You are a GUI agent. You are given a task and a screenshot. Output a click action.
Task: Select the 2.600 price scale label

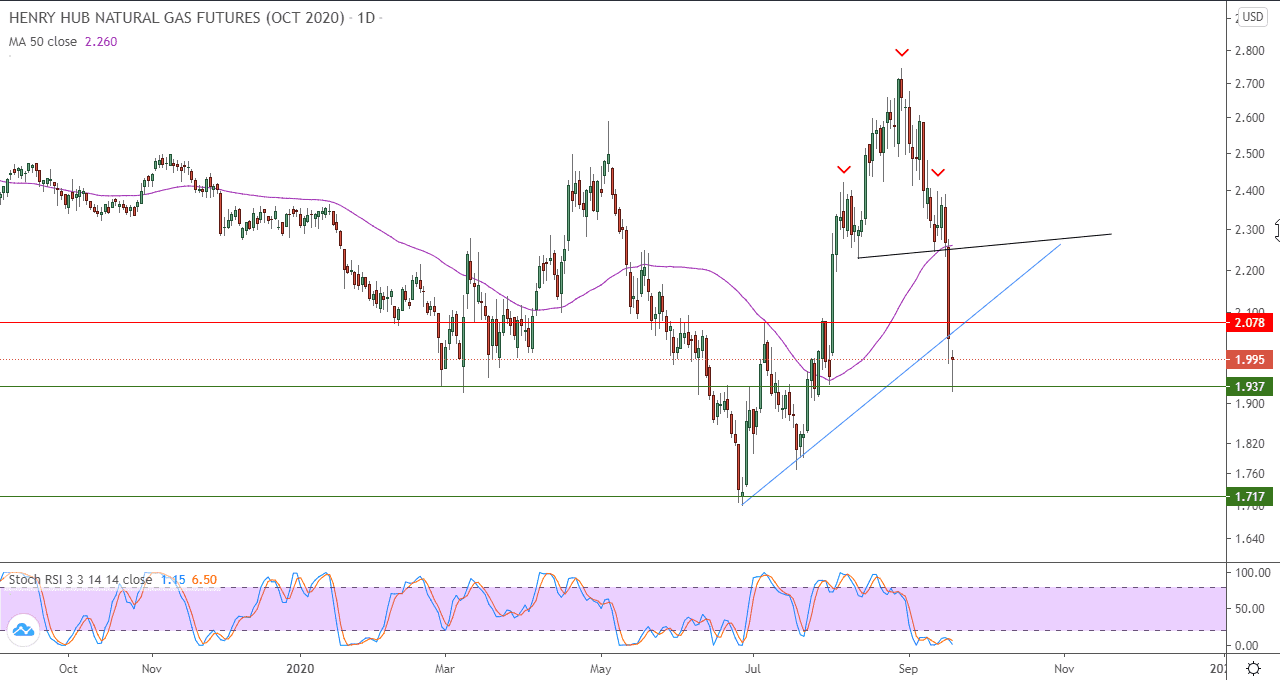[x=1252, y=117]
